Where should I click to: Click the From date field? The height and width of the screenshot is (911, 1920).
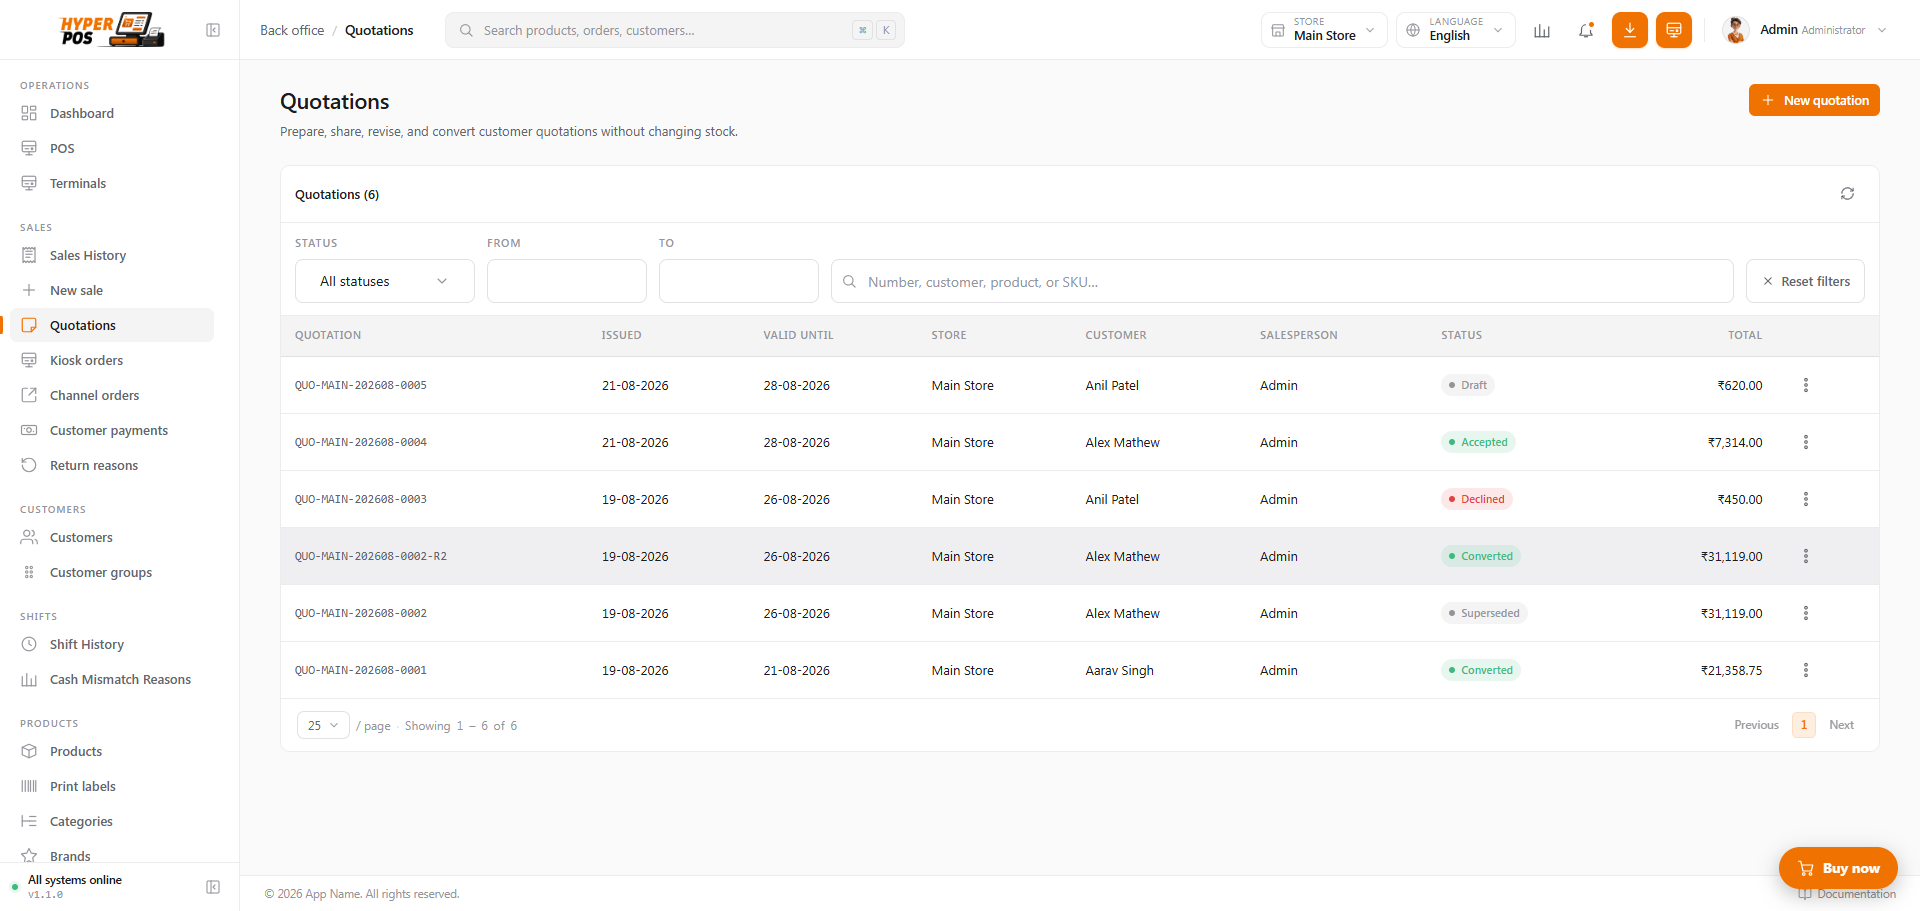coord(567,281)
